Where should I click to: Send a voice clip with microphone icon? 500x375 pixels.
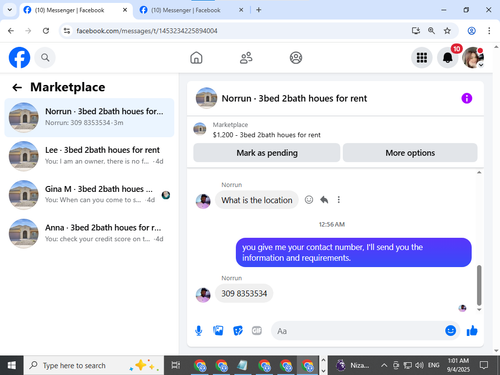click(199, 331)
